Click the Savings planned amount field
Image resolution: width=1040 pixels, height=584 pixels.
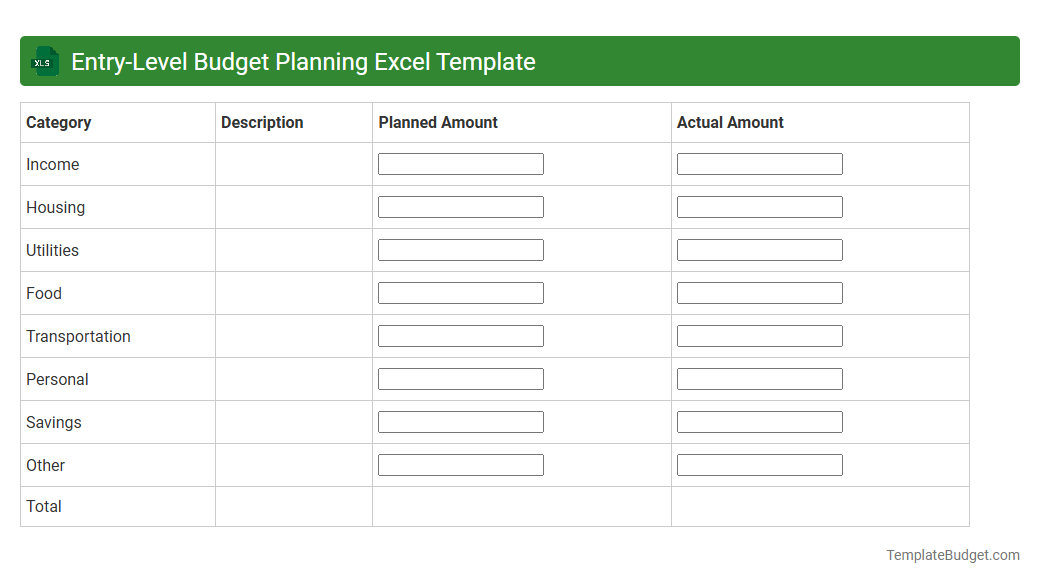pos(460,421)
